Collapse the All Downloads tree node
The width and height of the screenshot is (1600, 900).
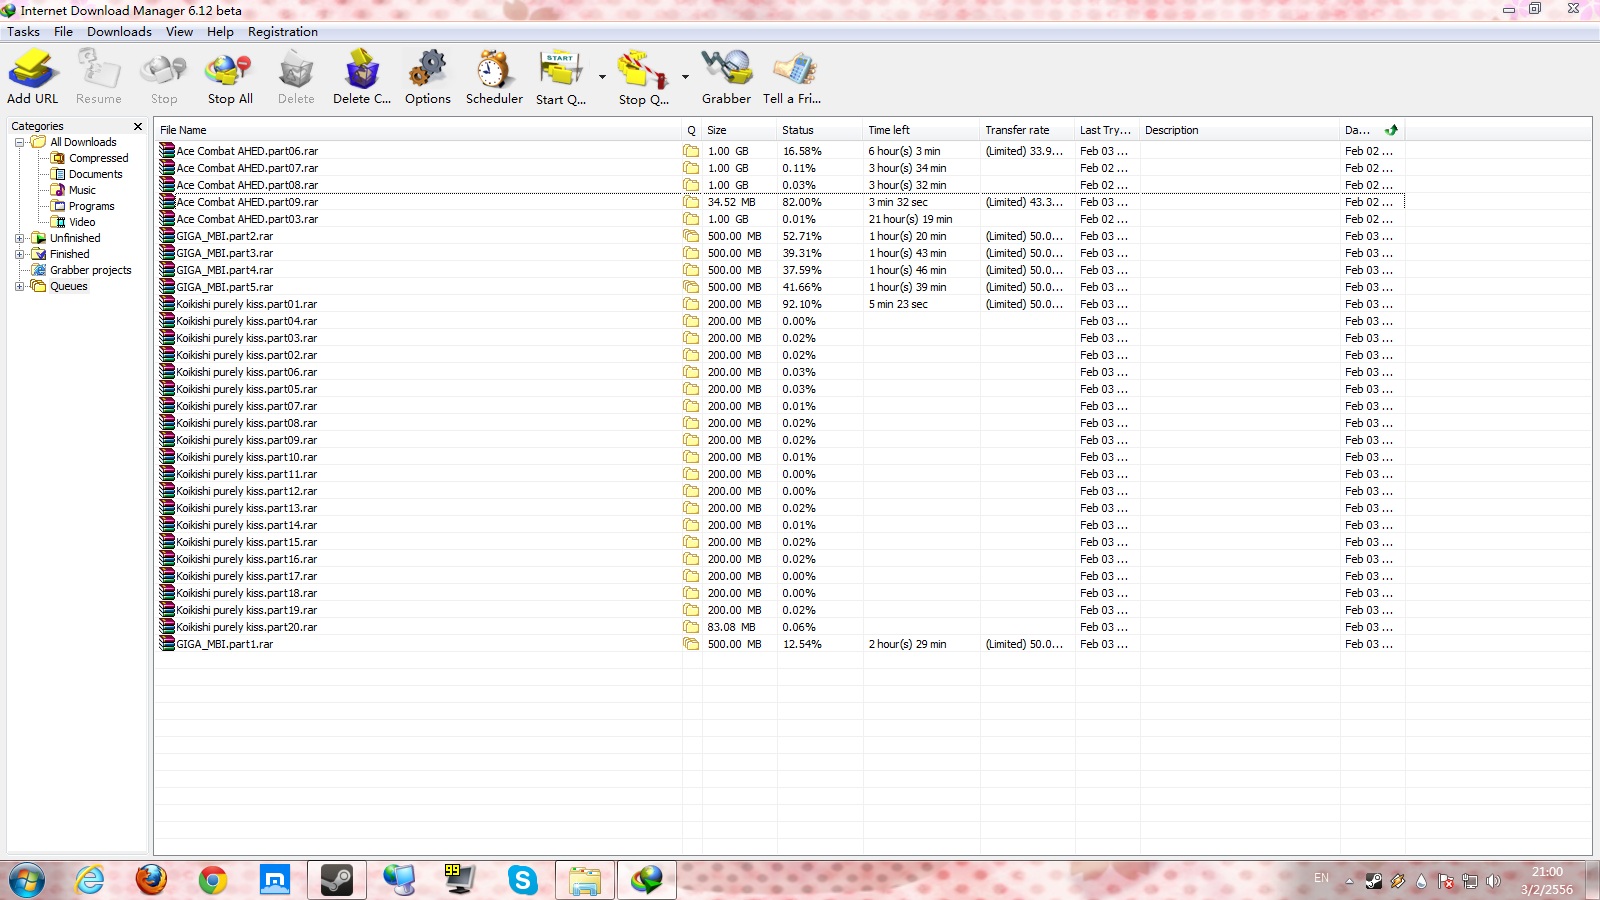tap(19, 142)
